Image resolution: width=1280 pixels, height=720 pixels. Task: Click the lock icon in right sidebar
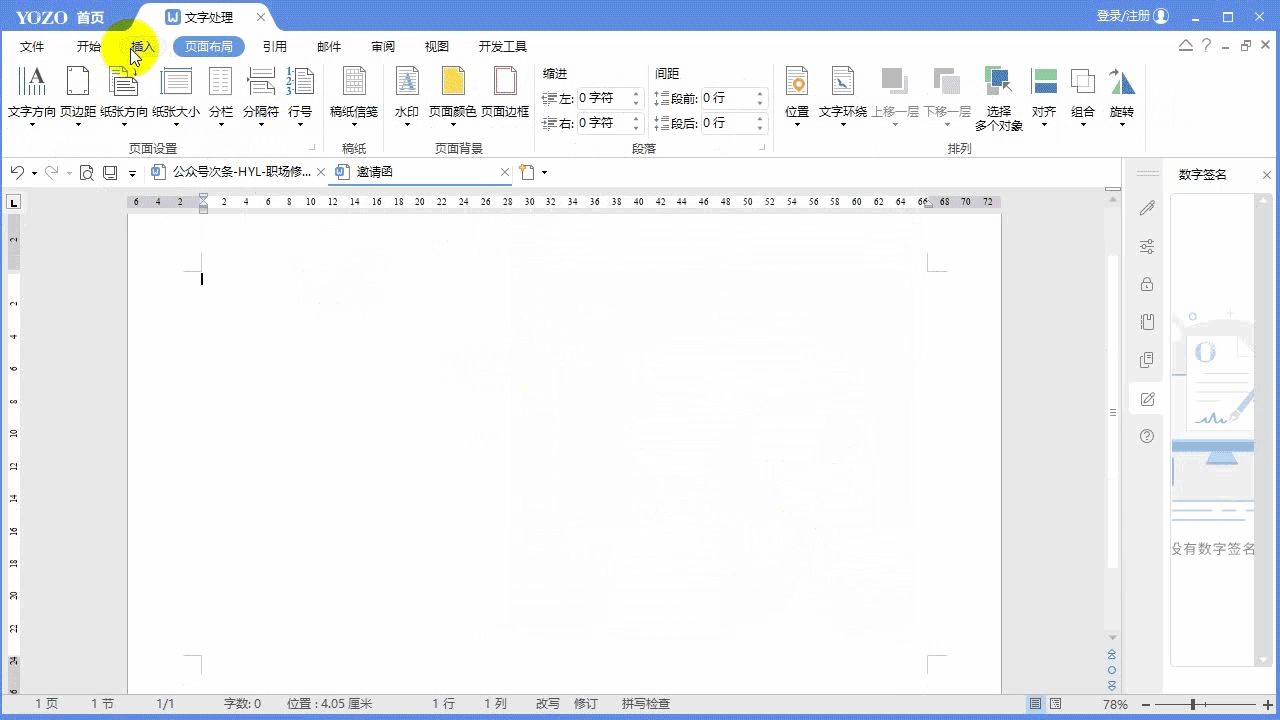coord(1147,284)
